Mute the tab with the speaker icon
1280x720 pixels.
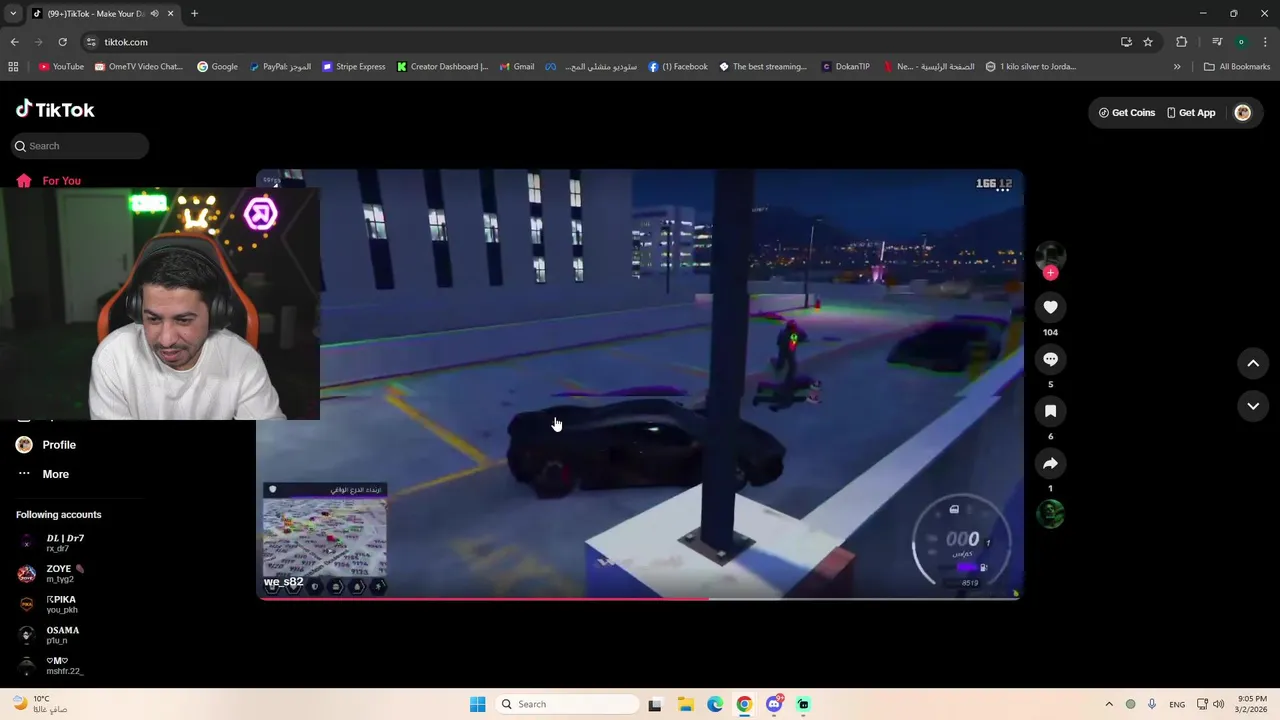(154, 14)
